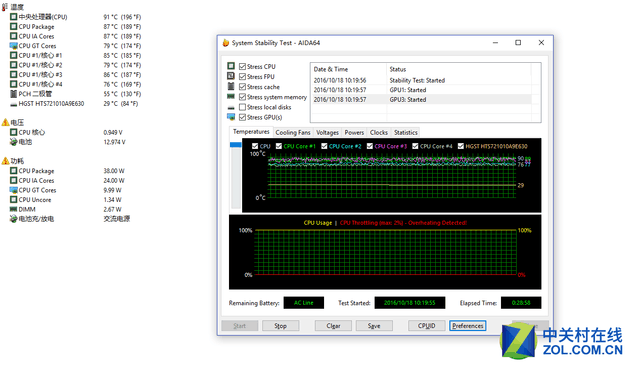Click the power warning icon beside 功耗
640x371 pixels.
[x=5, y=161]
